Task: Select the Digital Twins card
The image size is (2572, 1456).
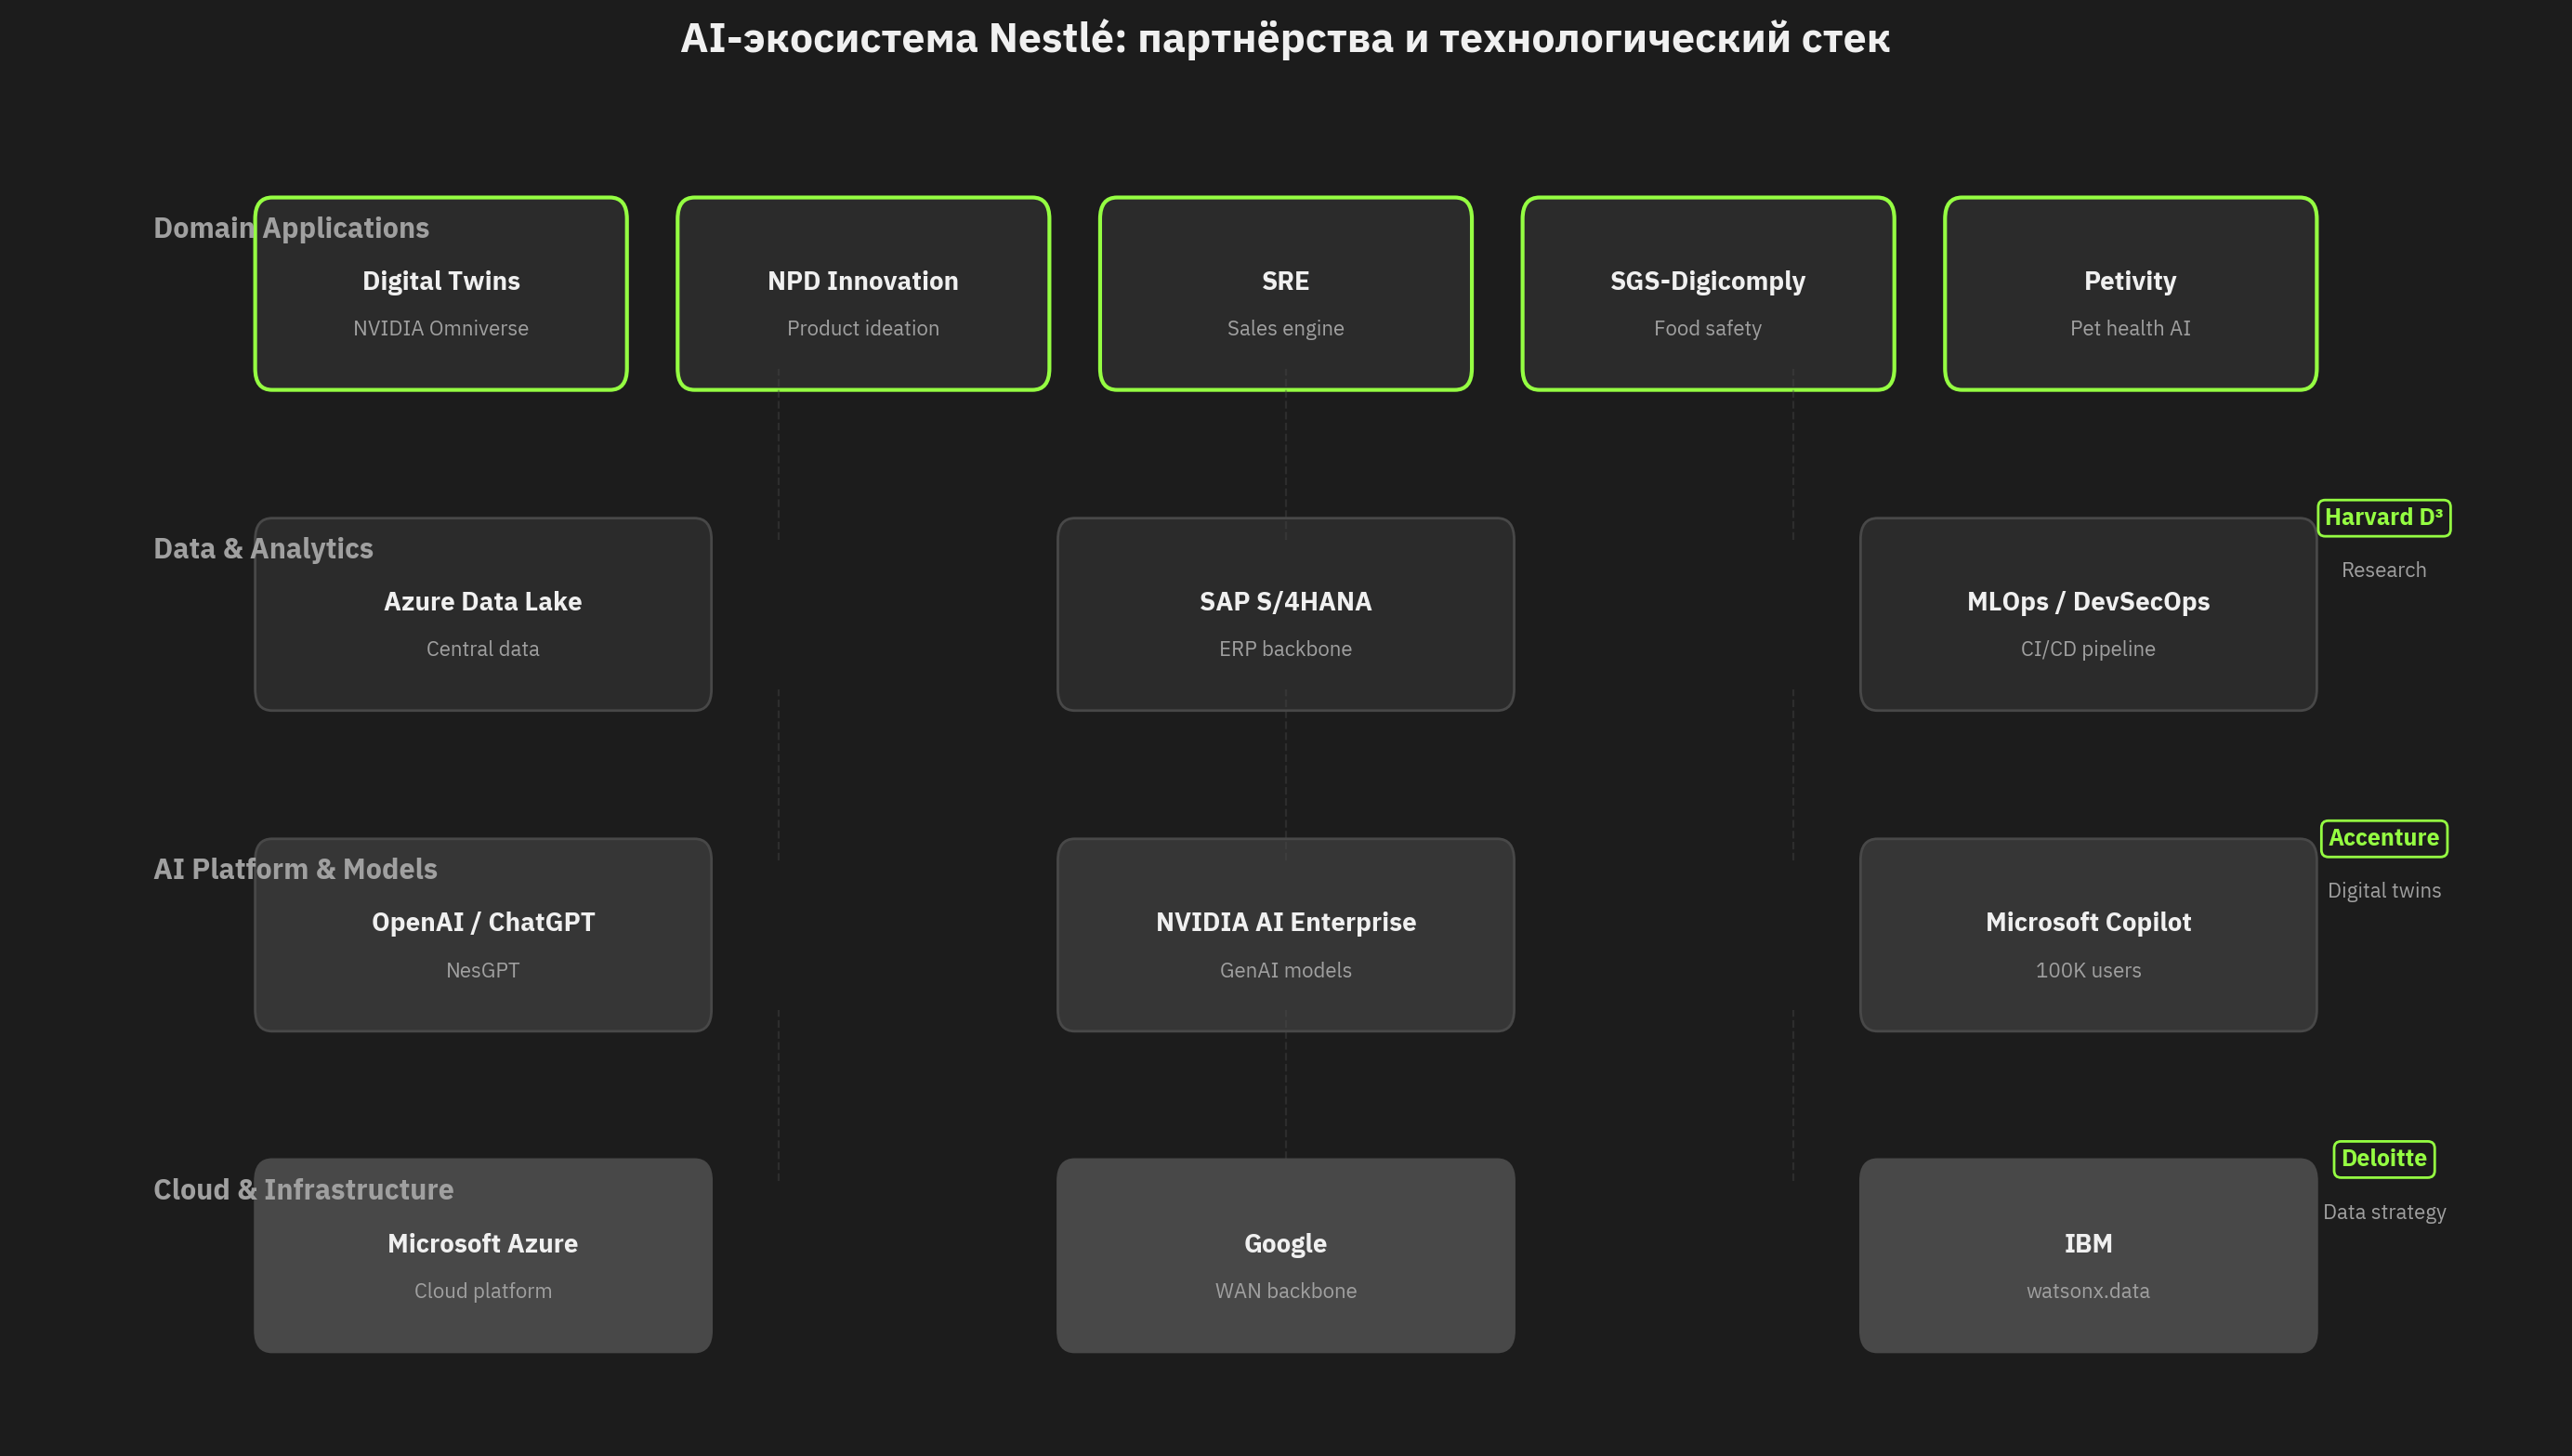Action: pos(441,293)
